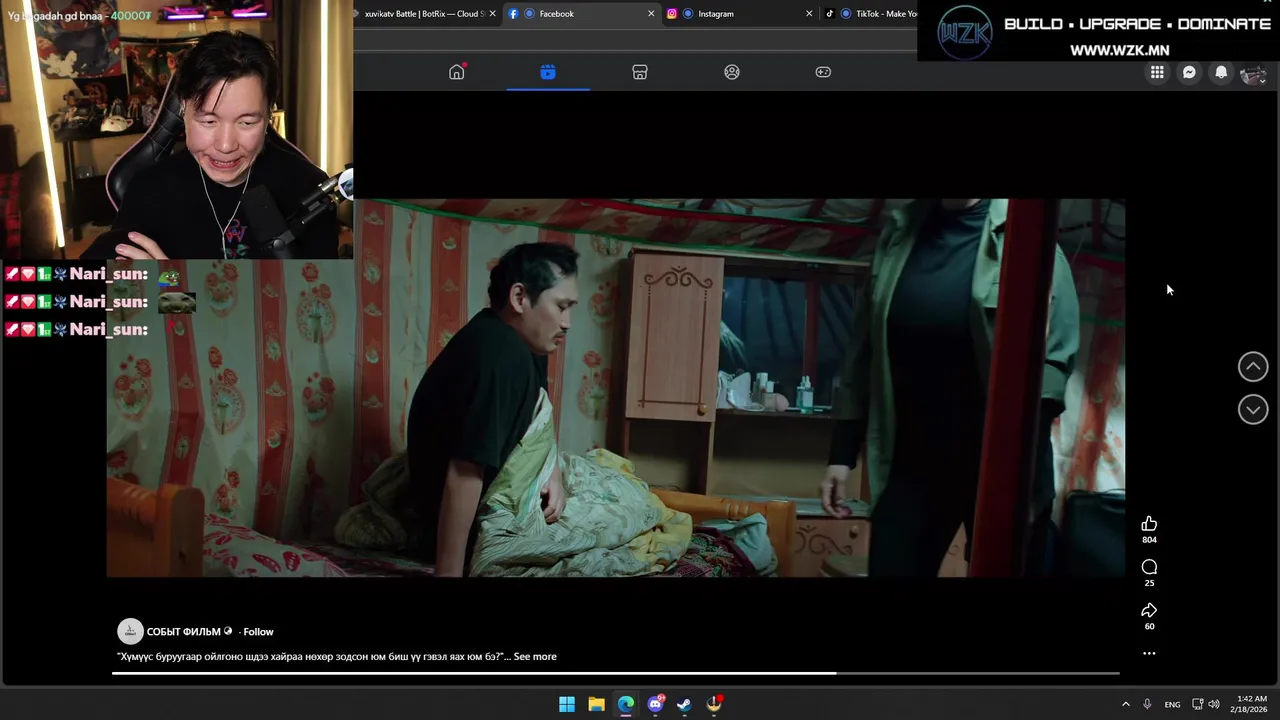Select the Facebook Video tab icon

pos(548,72)
